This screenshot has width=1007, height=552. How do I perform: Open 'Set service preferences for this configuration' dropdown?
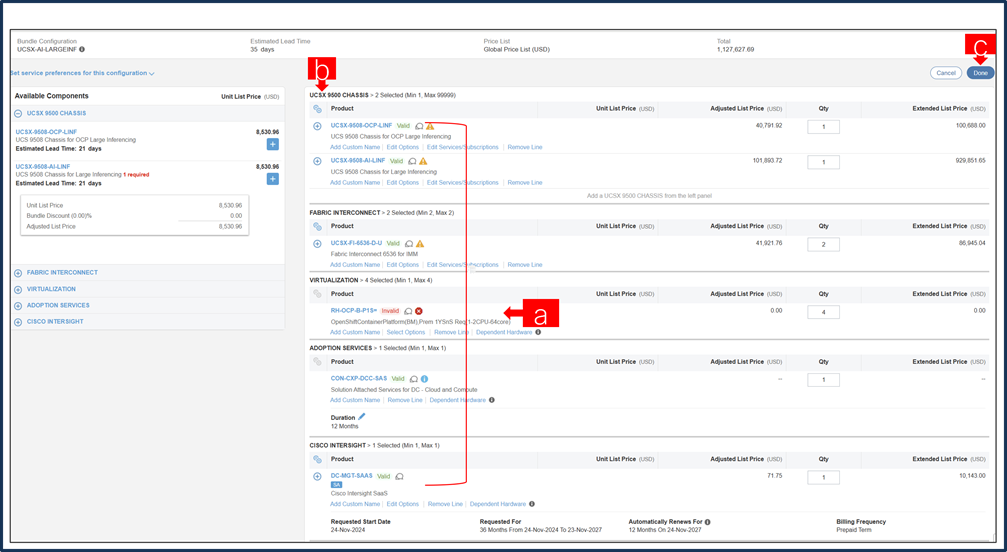82,73
